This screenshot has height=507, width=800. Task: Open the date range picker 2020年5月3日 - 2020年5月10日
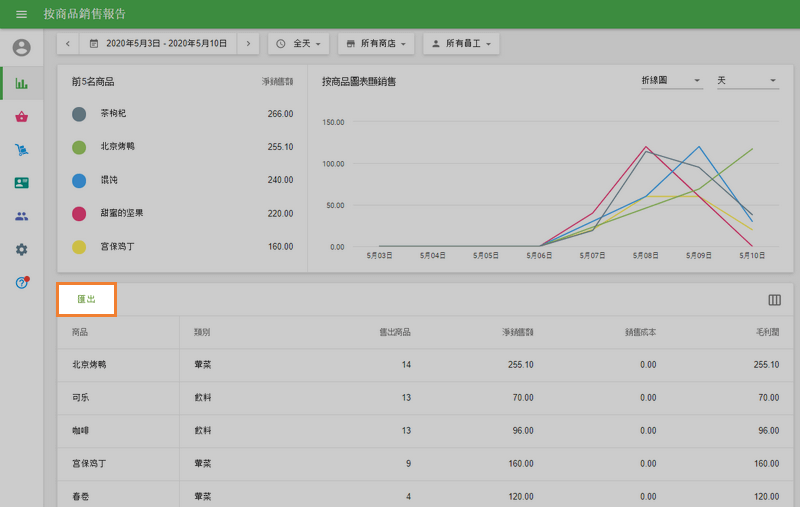tap(158, 44)
